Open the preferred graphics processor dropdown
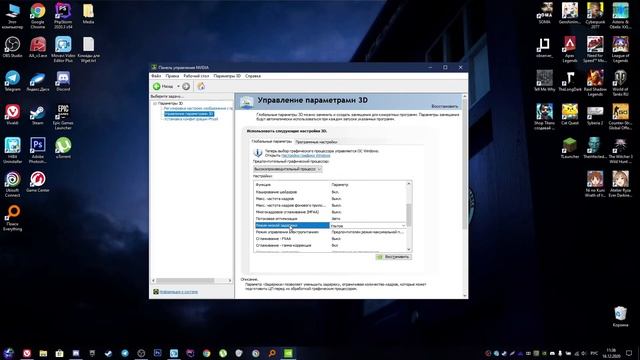 287,169
